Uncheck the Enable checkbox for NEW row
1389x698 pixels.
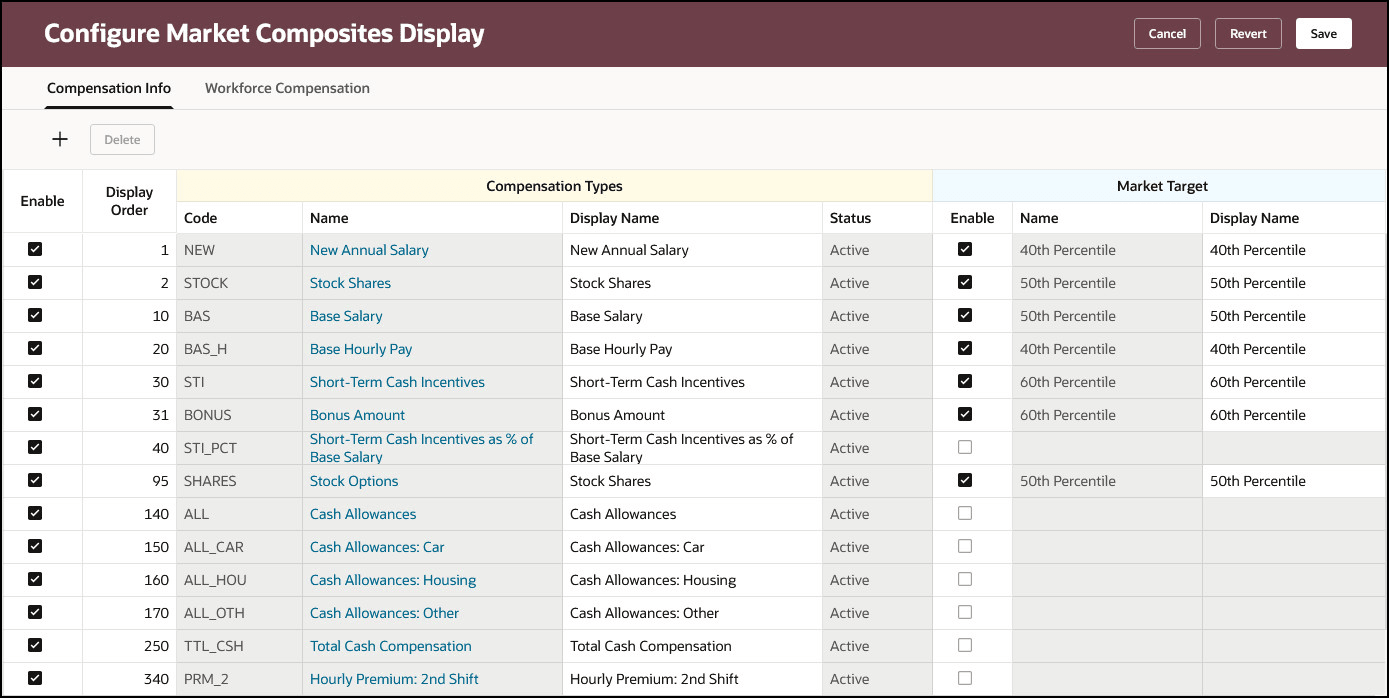pyautogui.click(x=35, y=249)
